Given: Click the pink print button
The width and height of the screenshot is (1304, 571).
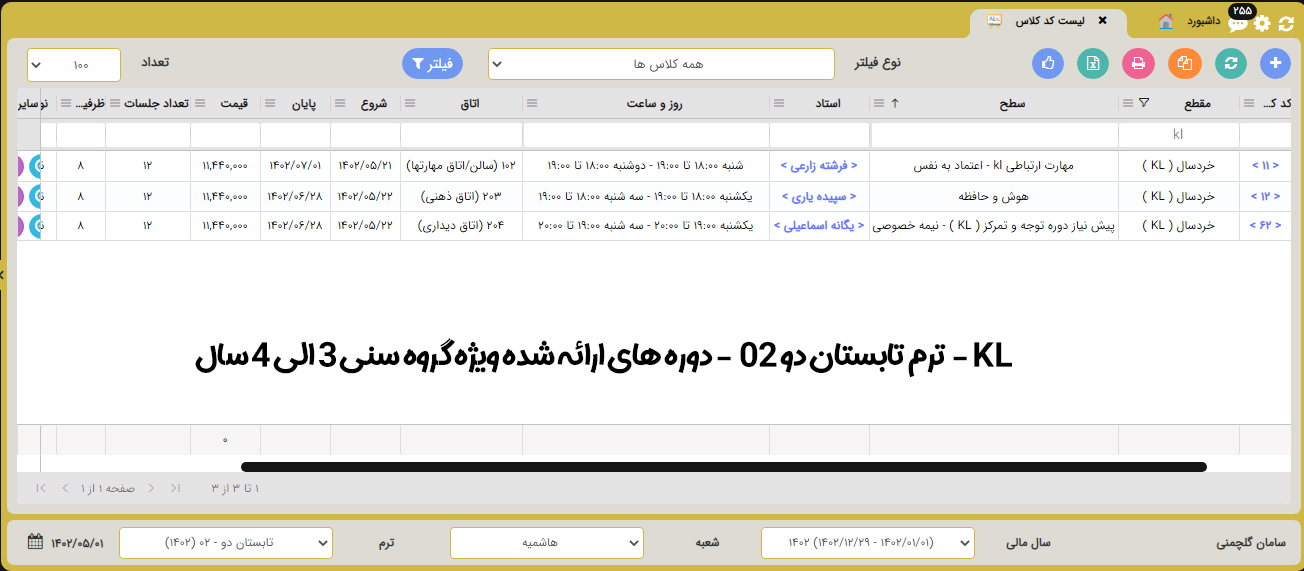Looking at the screenshot, I should (1138, 63).
